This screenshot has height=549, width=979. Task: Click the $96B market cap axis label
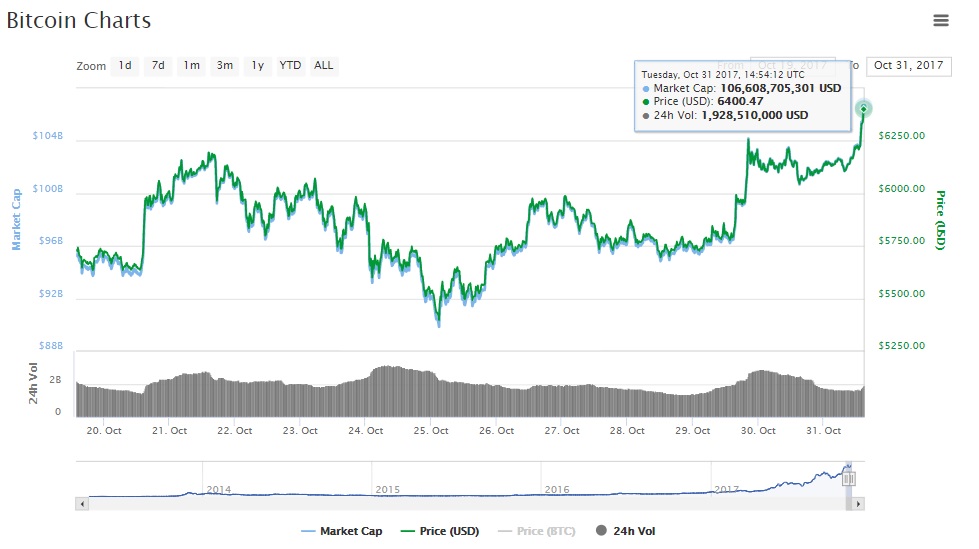point(51,240)
